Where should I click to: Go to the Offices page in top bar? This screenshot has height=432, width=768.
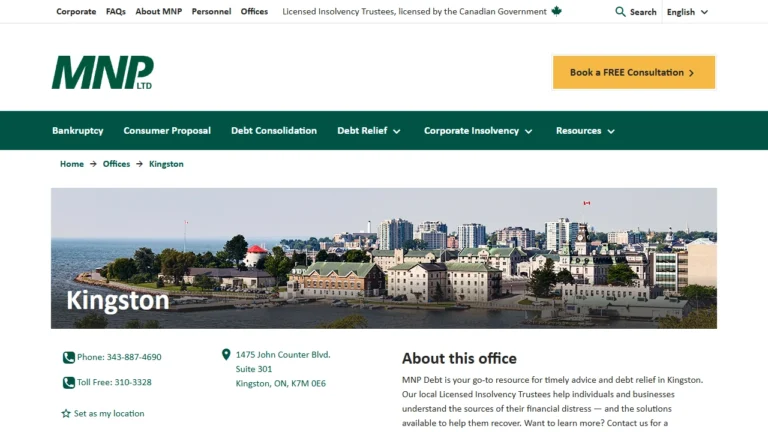254,11
